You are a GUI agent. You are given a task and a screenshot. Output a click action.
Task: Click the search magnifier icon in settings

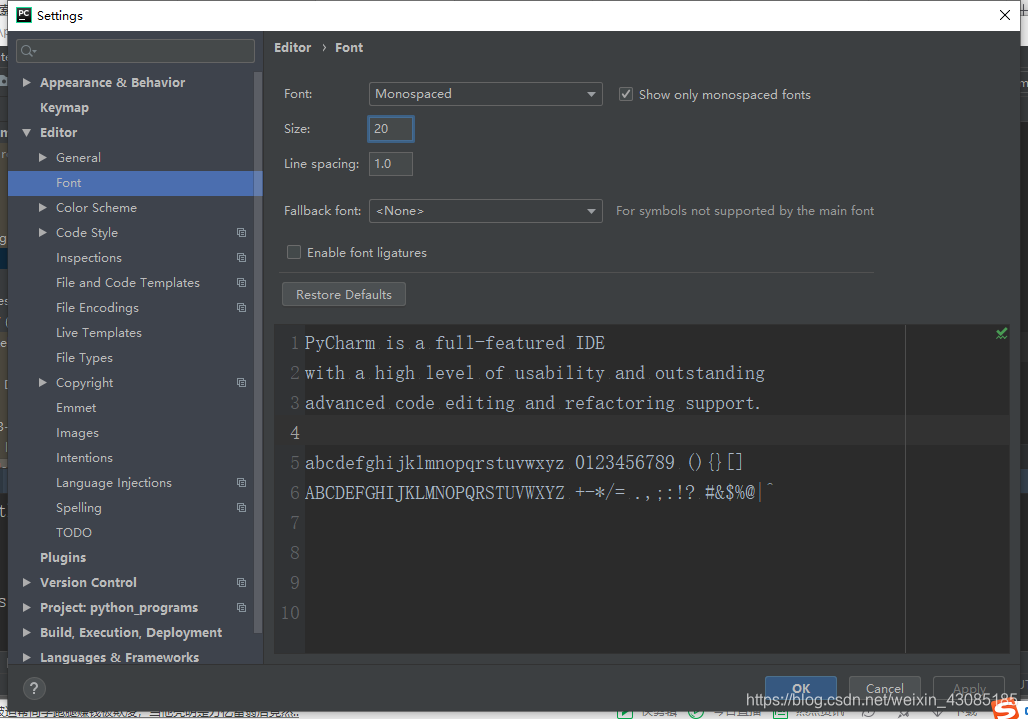[x=28, y=51]
